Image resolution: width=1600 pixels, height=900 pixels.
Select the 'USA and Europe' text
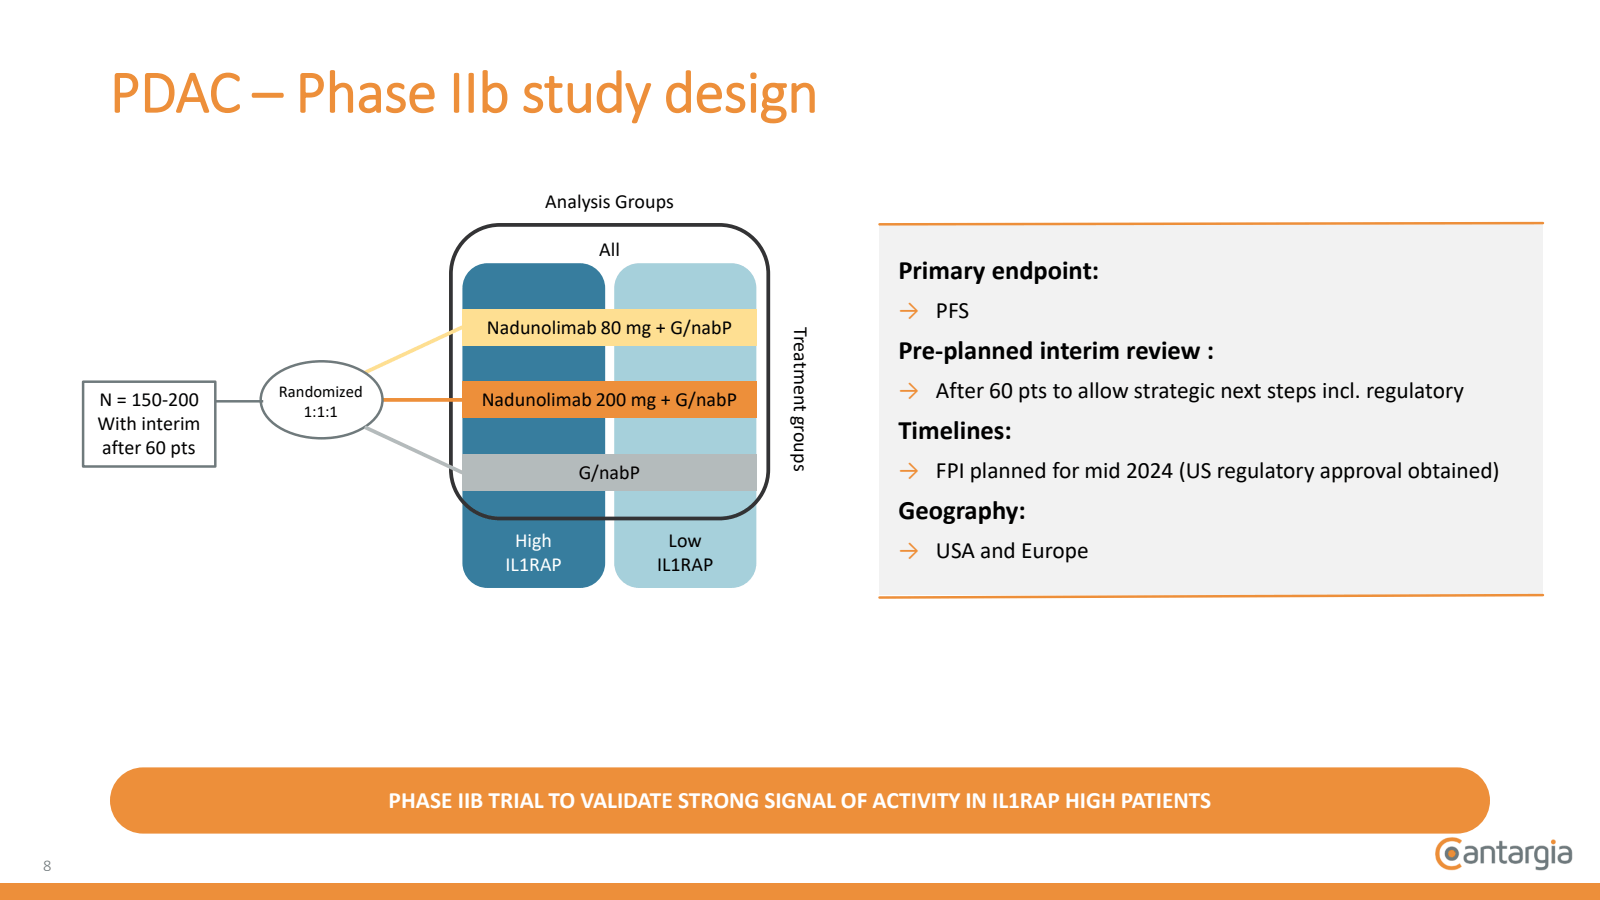click(1012, 551)
